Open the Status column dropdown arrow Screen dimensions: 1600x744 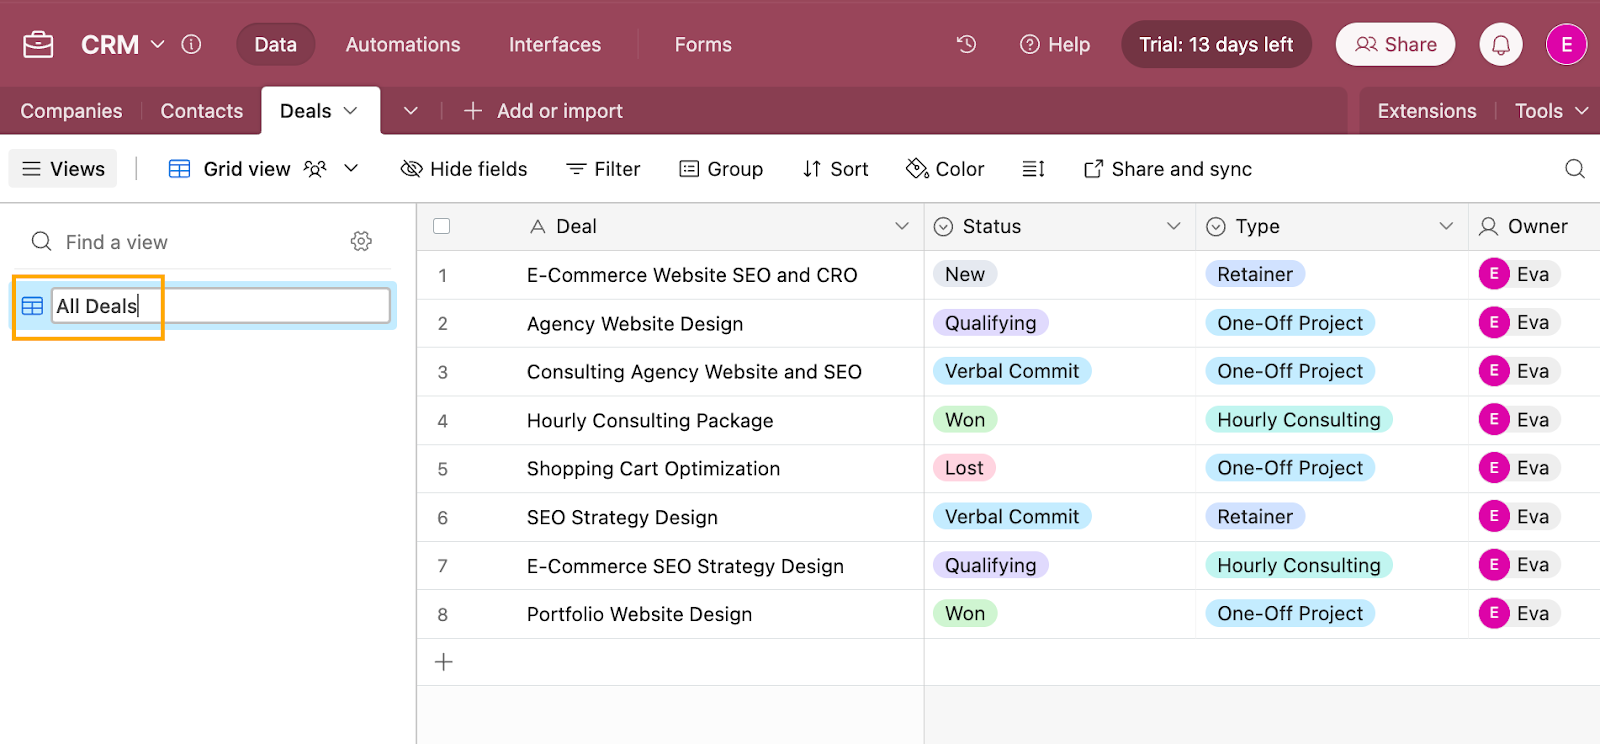pos(1174,227)
